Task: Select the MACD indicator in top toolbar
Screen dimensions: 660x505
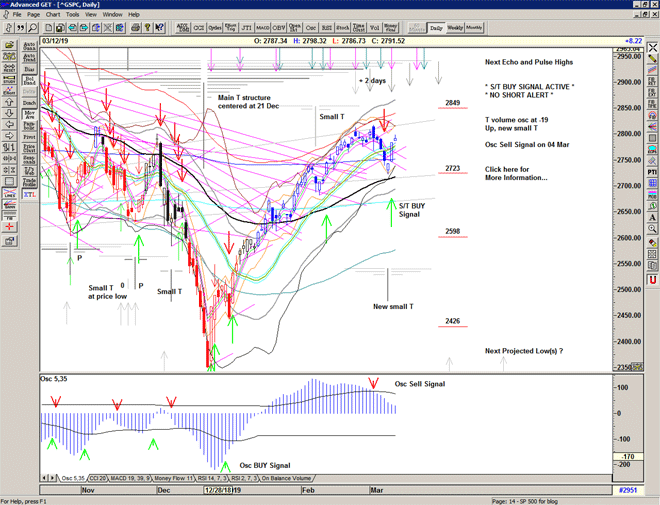Action: click(x=262, y=28)
